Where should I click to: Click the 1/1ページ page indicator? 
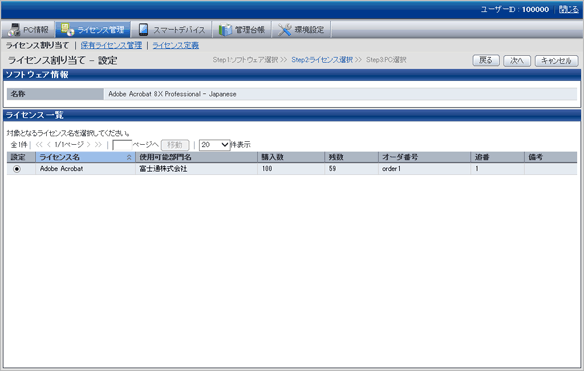pos(69,145)
